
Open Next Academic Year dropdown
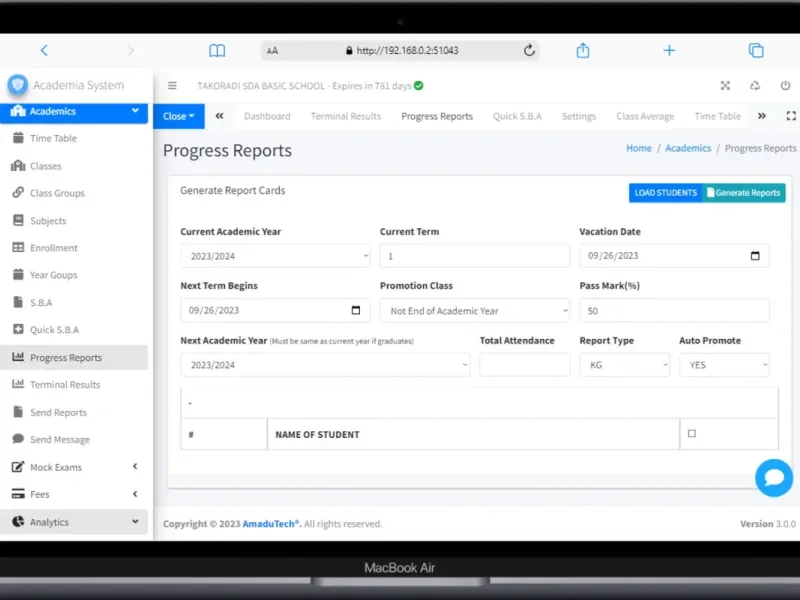325,365
